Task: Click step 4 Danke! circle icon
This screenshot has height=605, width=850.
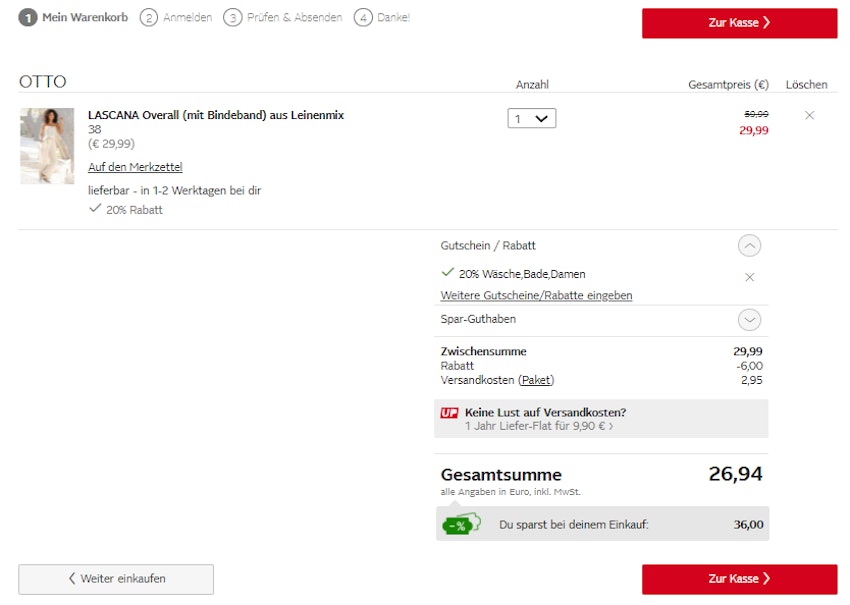Action: [x=364, y=17]
